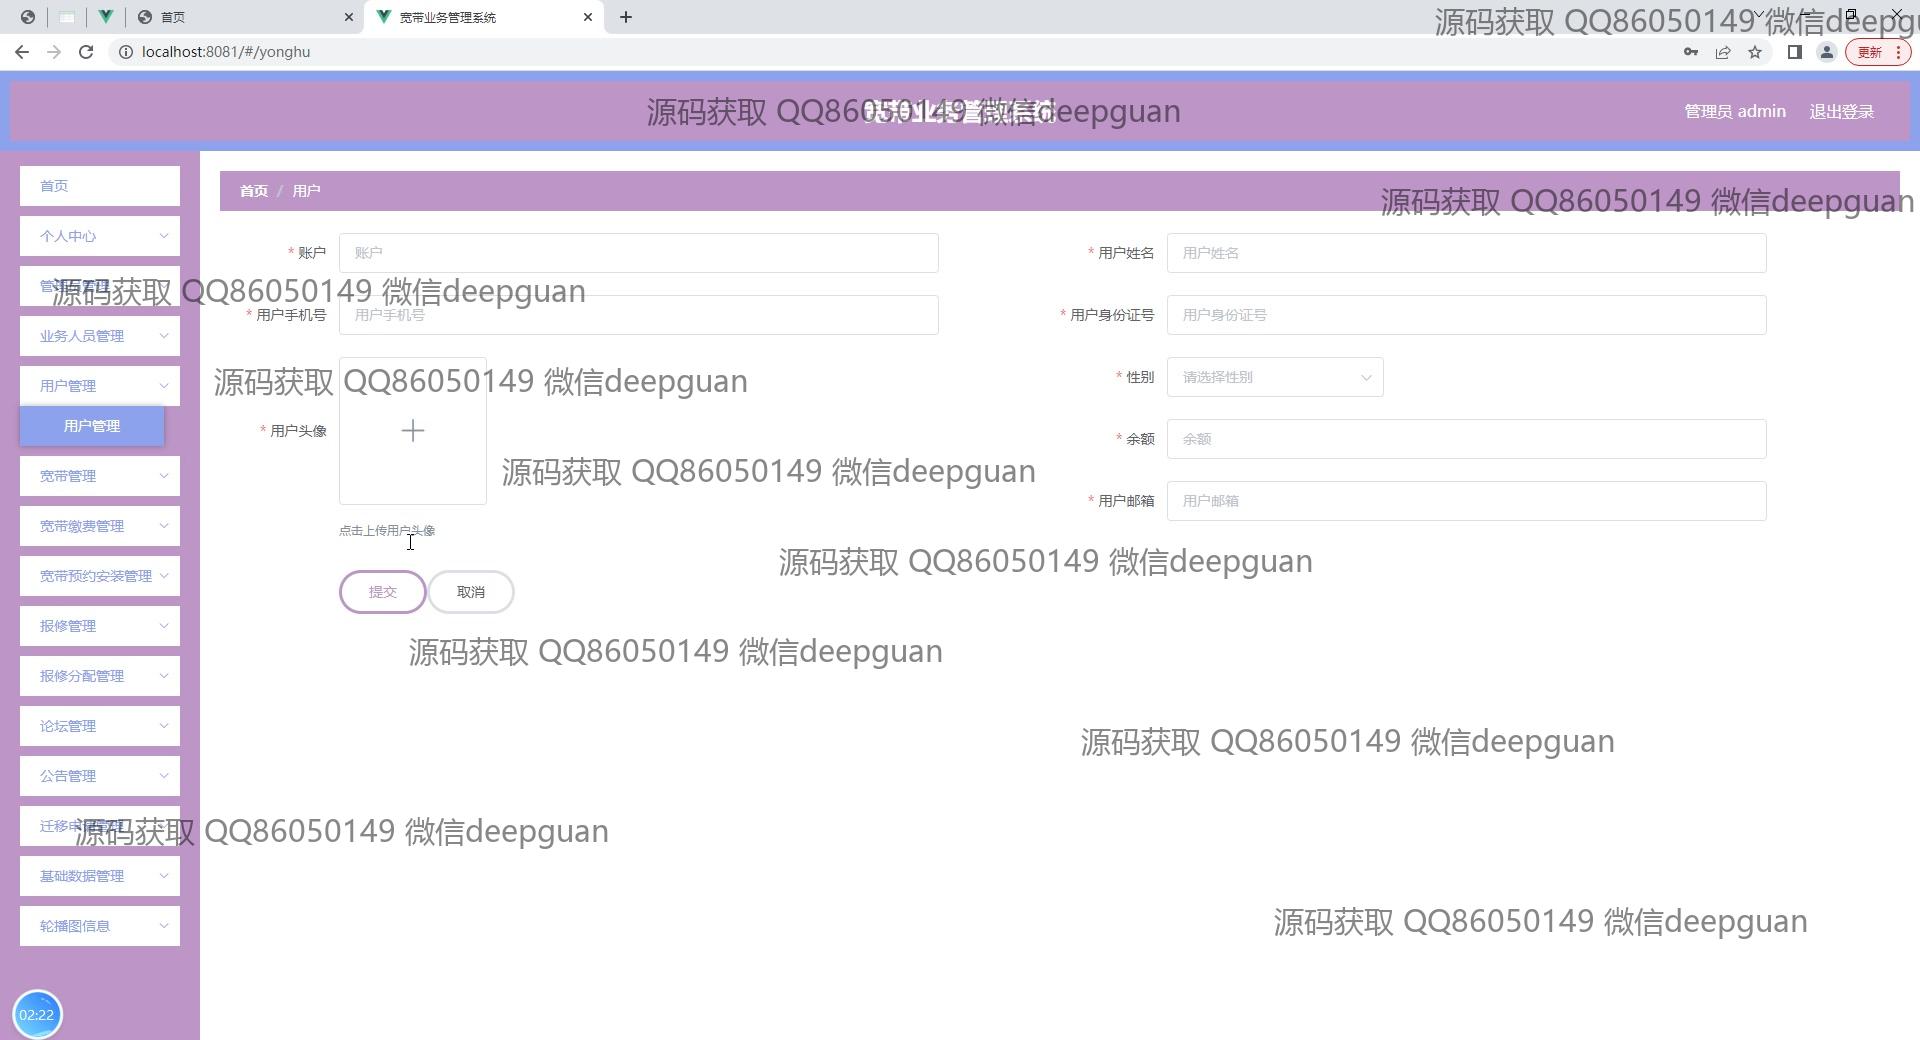Click 退出登录 to log out
The image size is (1920, 1040).
1841,111
